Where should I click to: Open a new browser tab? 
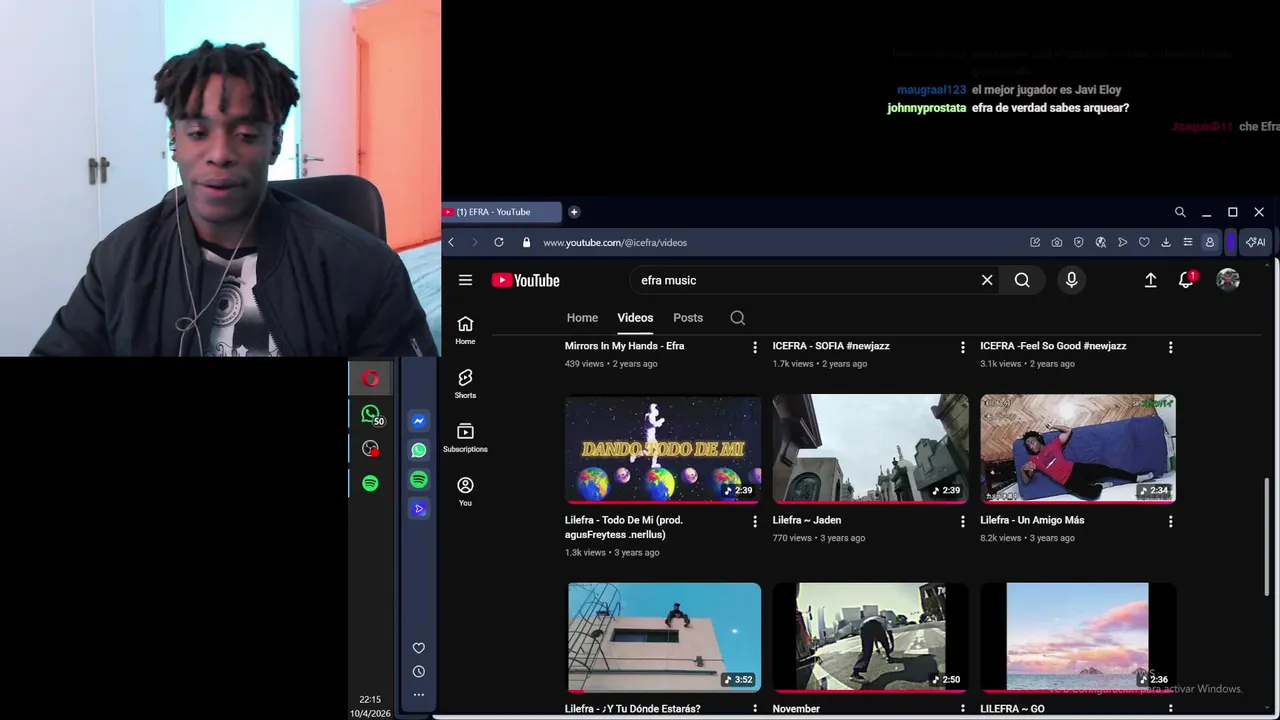tap(574, 212)
